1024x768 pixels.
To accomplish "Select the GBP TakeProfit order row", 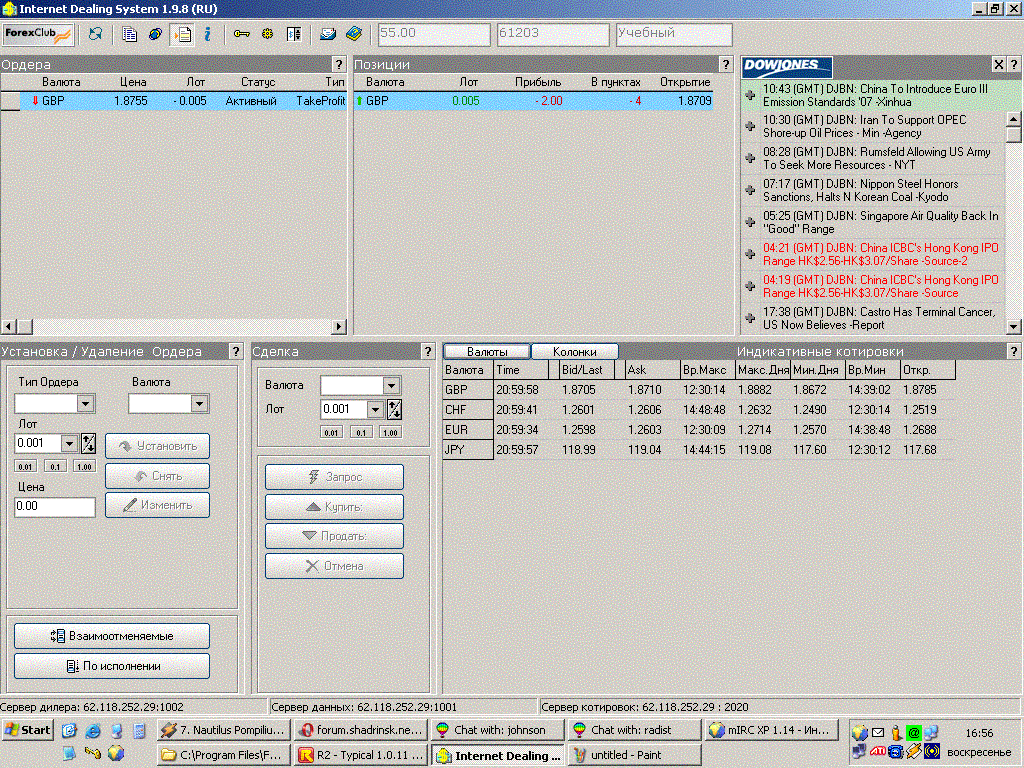I will 174,101.
